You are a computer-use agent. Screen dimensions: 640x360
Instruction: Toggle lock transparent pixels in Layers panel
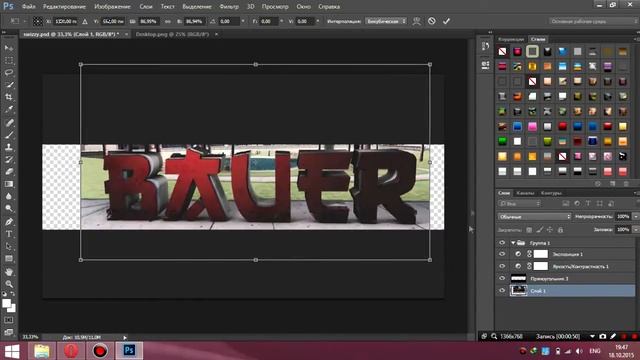coord(529,230)
